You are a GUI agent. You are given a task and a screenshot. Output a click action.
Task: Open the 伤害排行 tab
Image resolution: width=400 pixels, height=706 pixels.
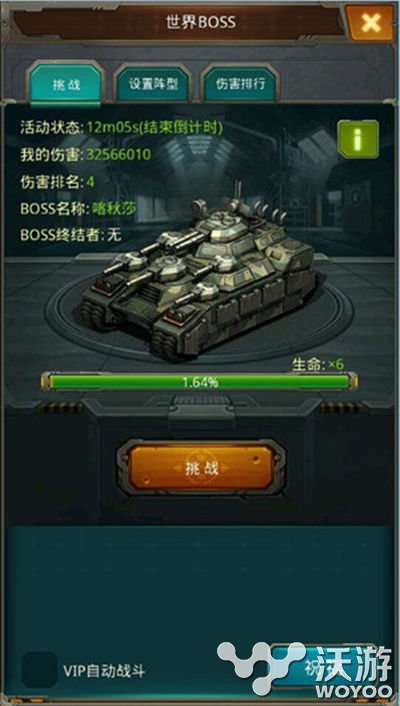click(240, 84)
